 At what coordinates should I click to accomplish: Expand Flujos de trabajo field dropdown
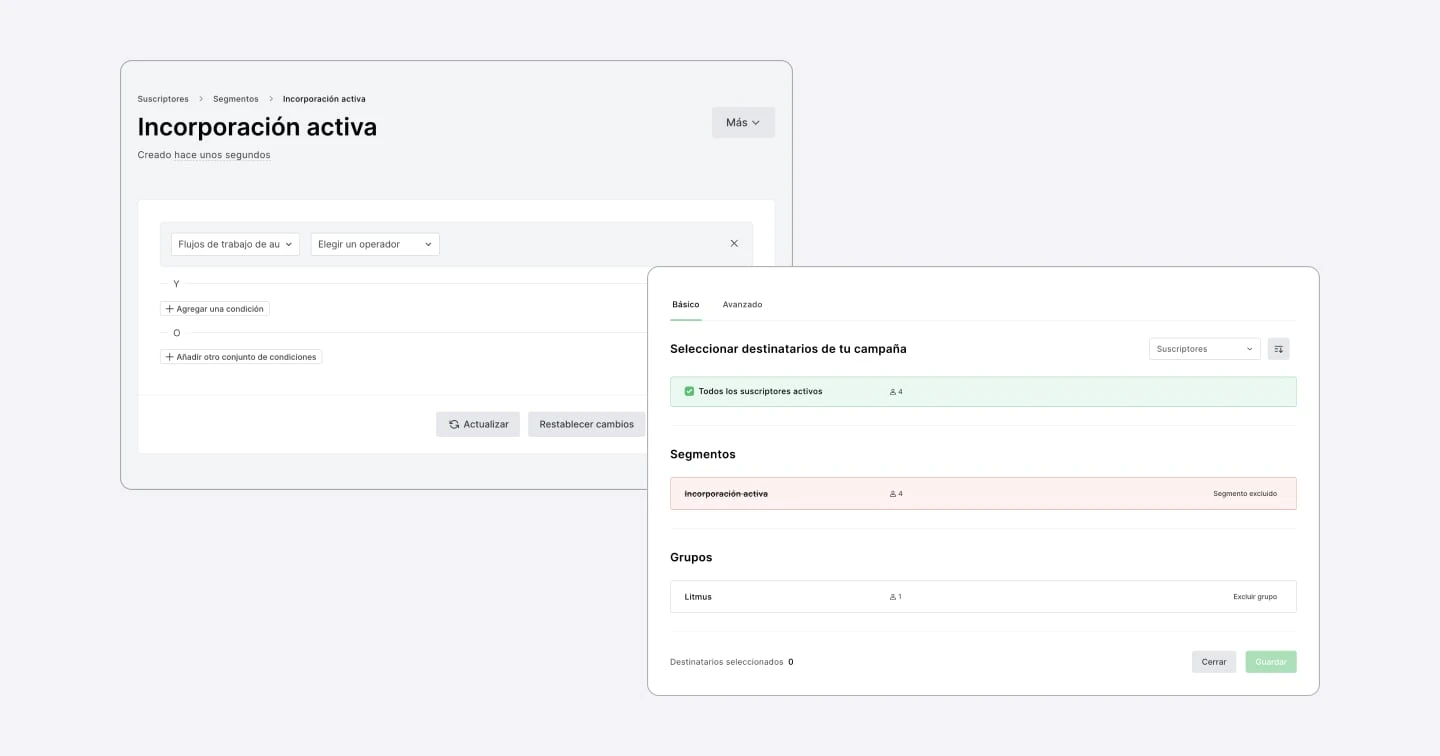(x=235, y=244)
